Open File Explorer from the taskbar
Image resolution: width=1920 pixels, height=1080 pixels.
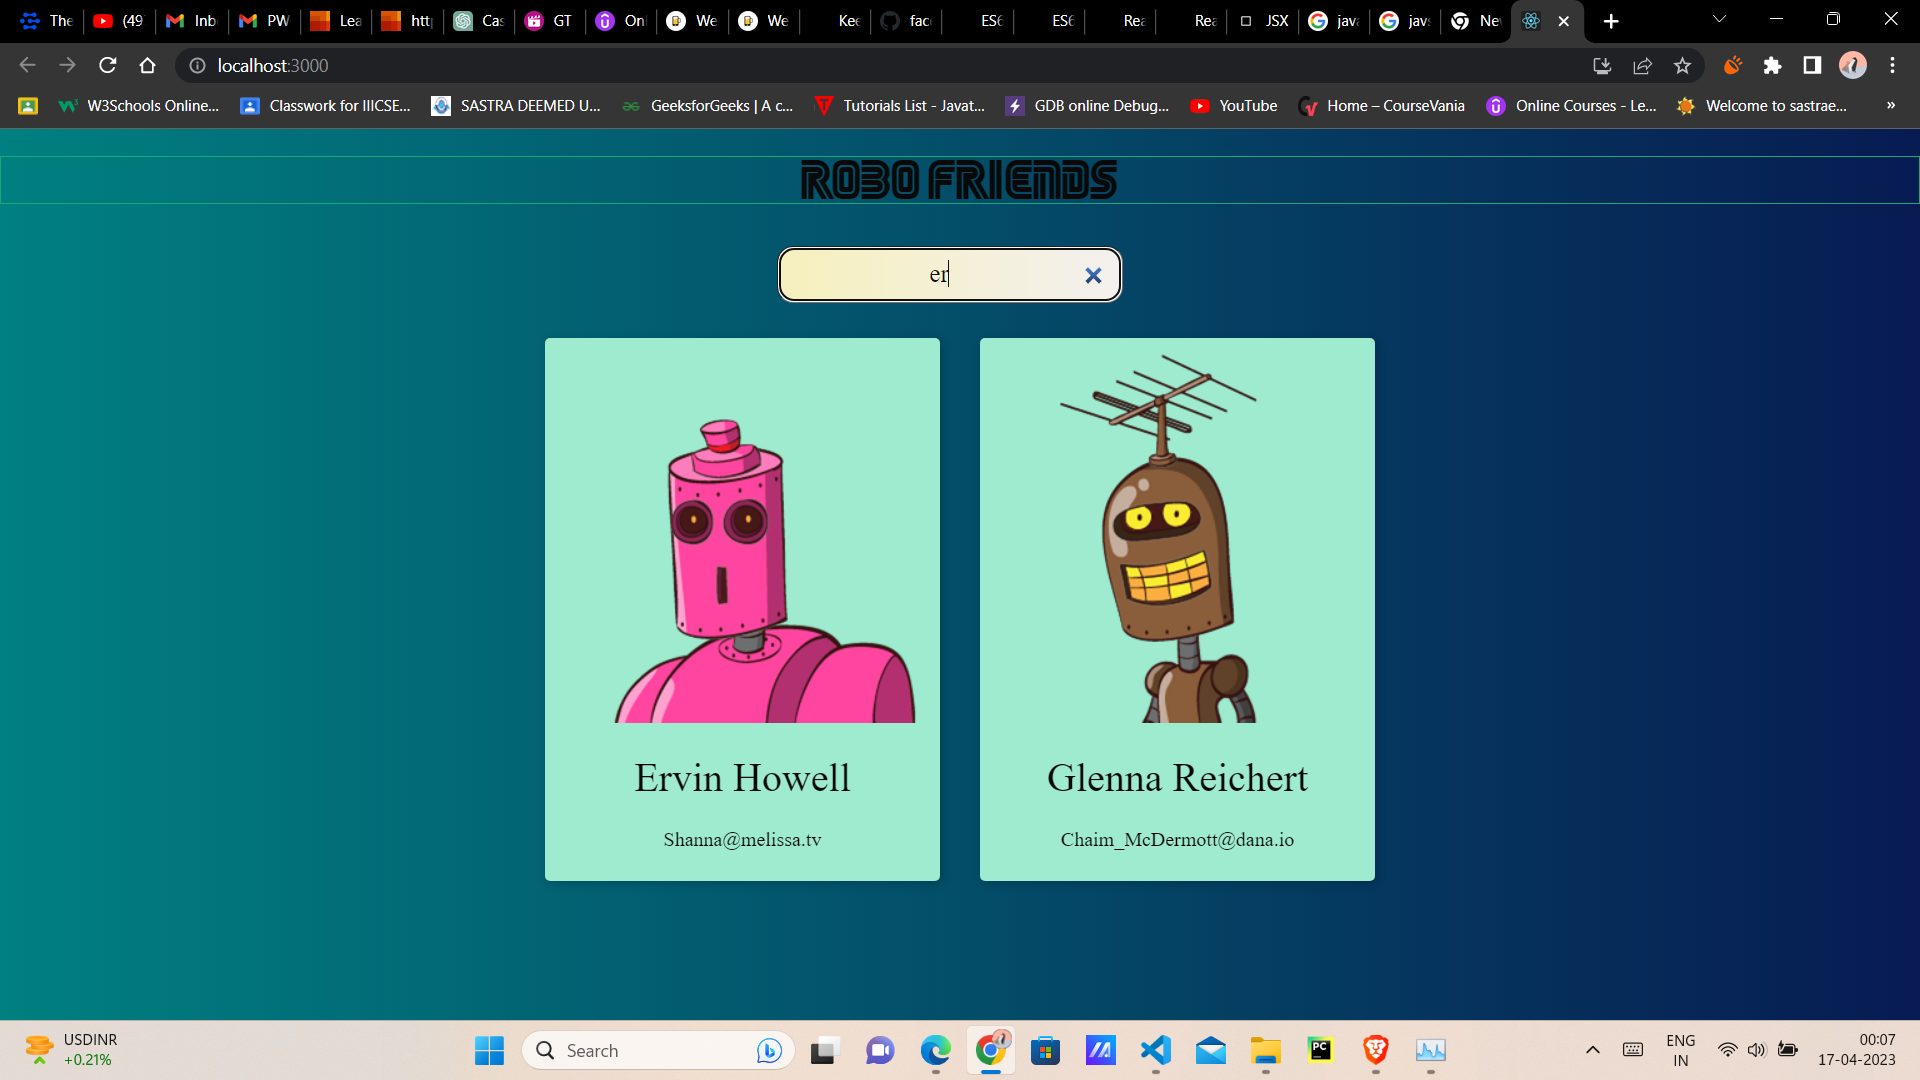click(x=1265, y=1050)
